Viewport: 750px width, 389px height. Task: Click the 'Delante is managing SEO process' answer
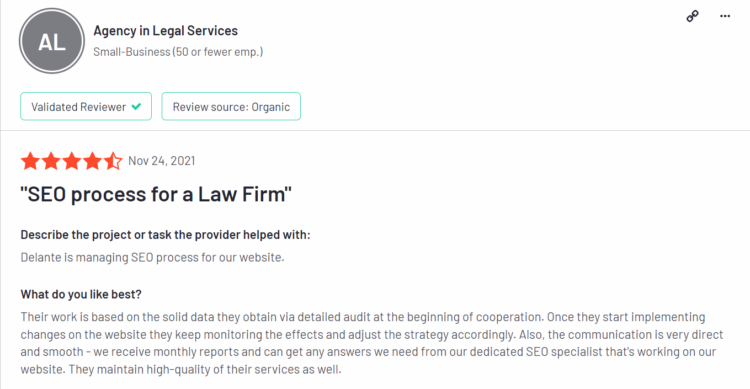coord(153,257)
